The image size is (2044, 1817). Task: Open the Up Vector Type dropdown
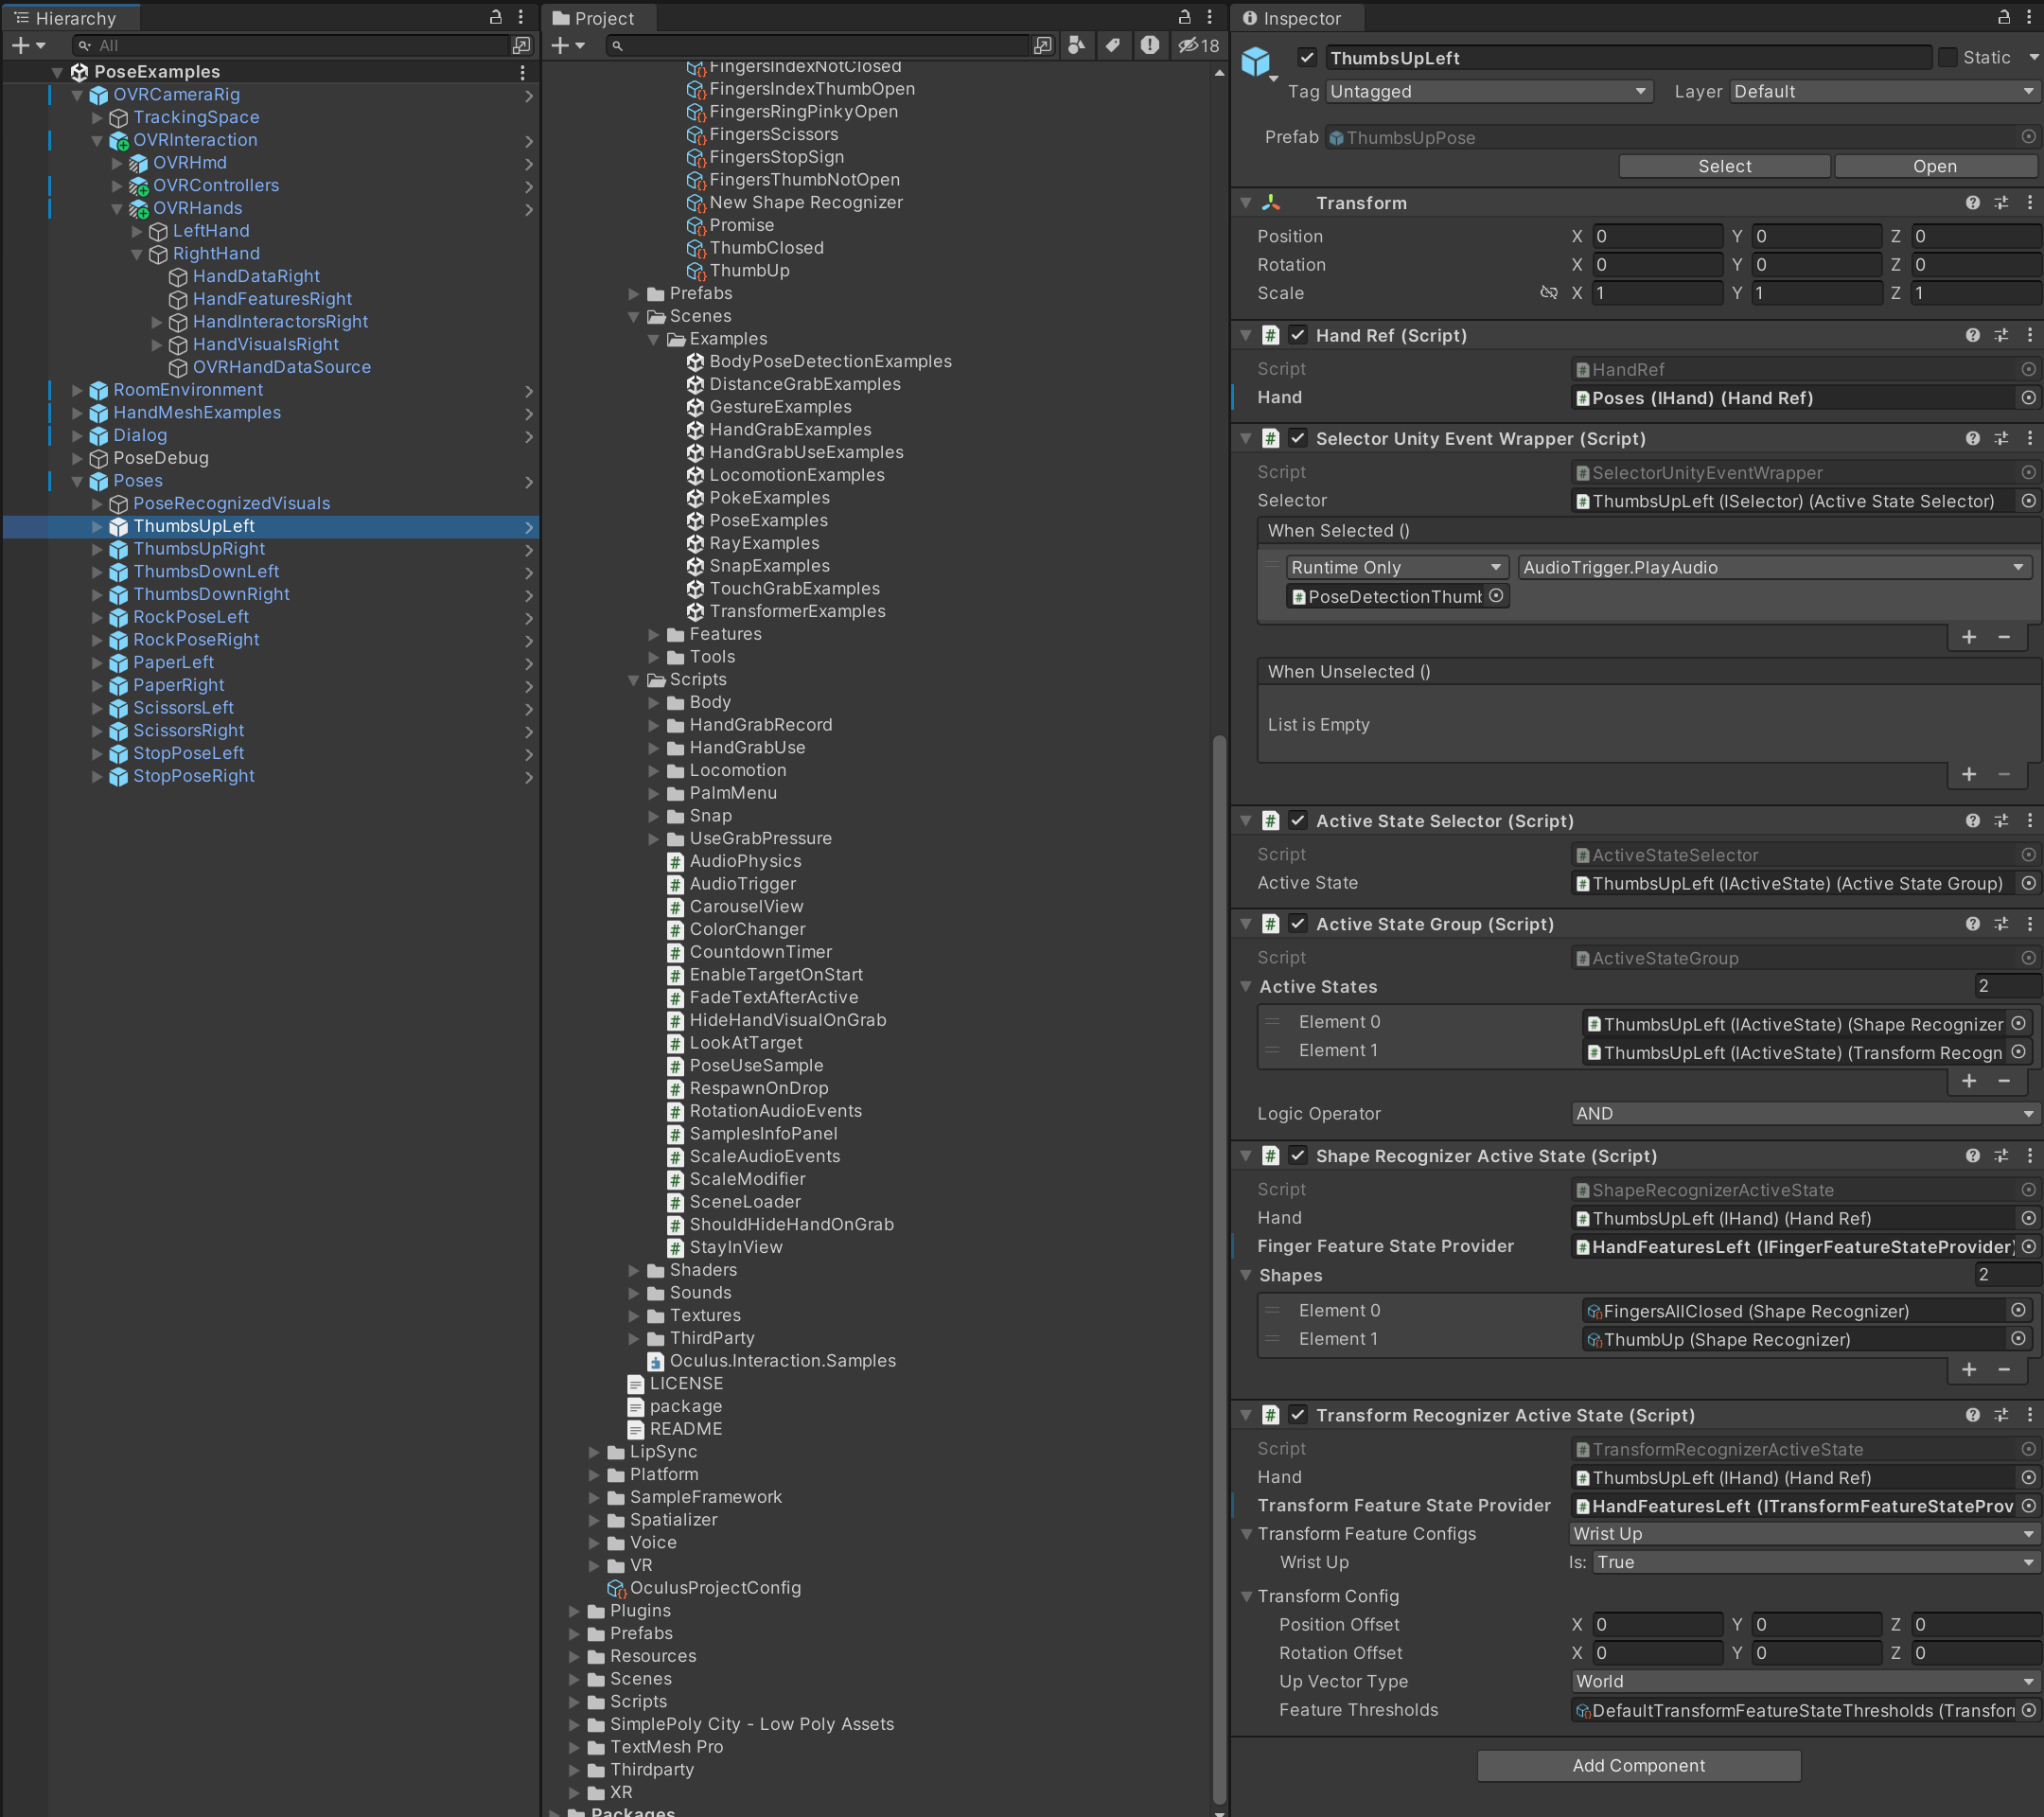pyautogui.click(x=1805, y=1682)
